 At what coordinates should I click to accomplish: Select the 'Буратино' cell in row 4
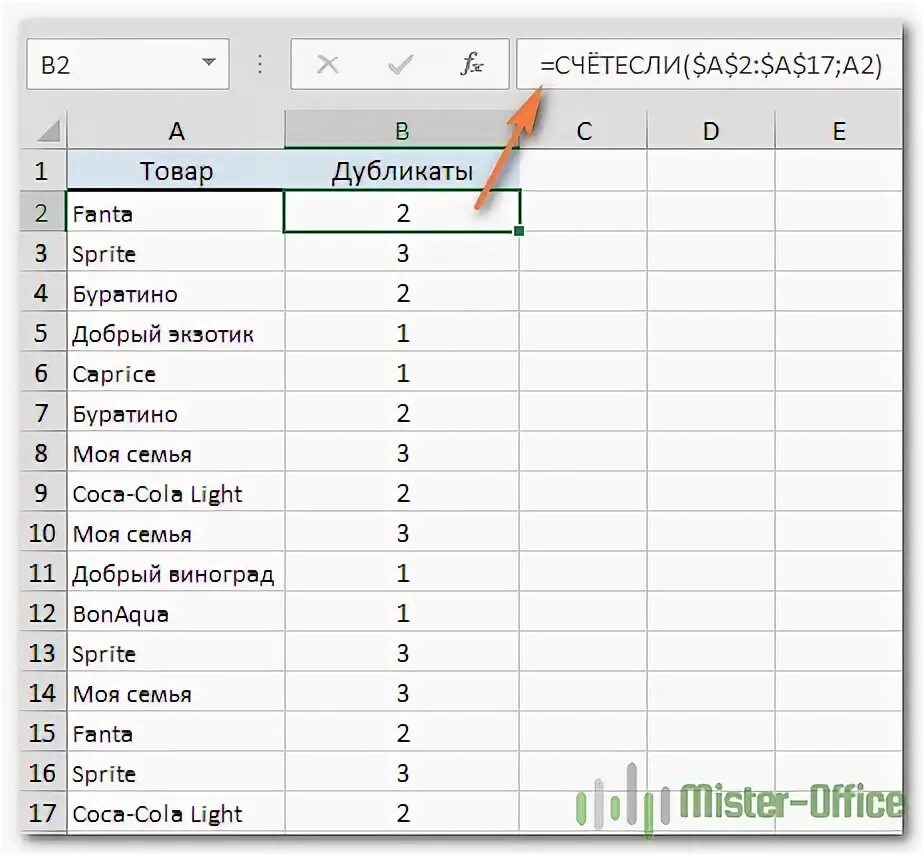pos(176,292)
